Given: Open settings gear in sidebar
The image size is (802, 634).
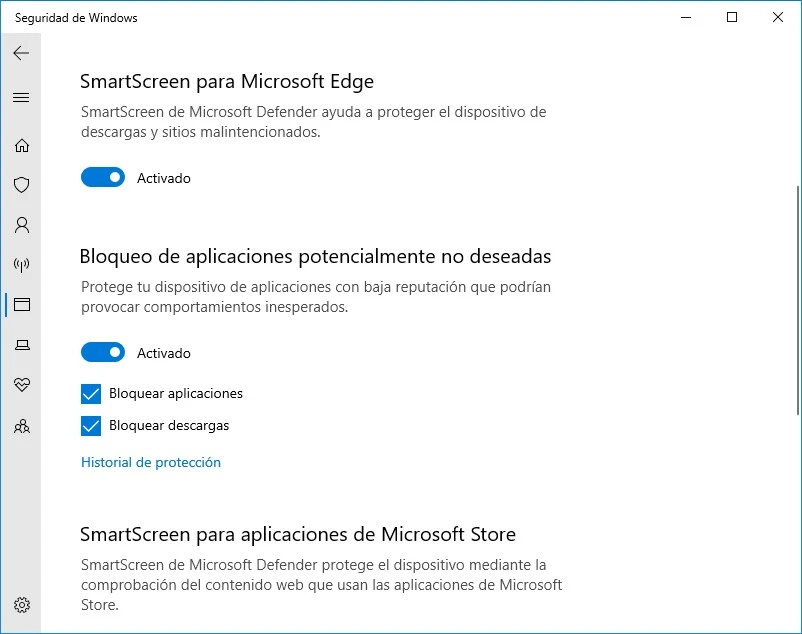Looking at the screenshot, I should 21,605.
